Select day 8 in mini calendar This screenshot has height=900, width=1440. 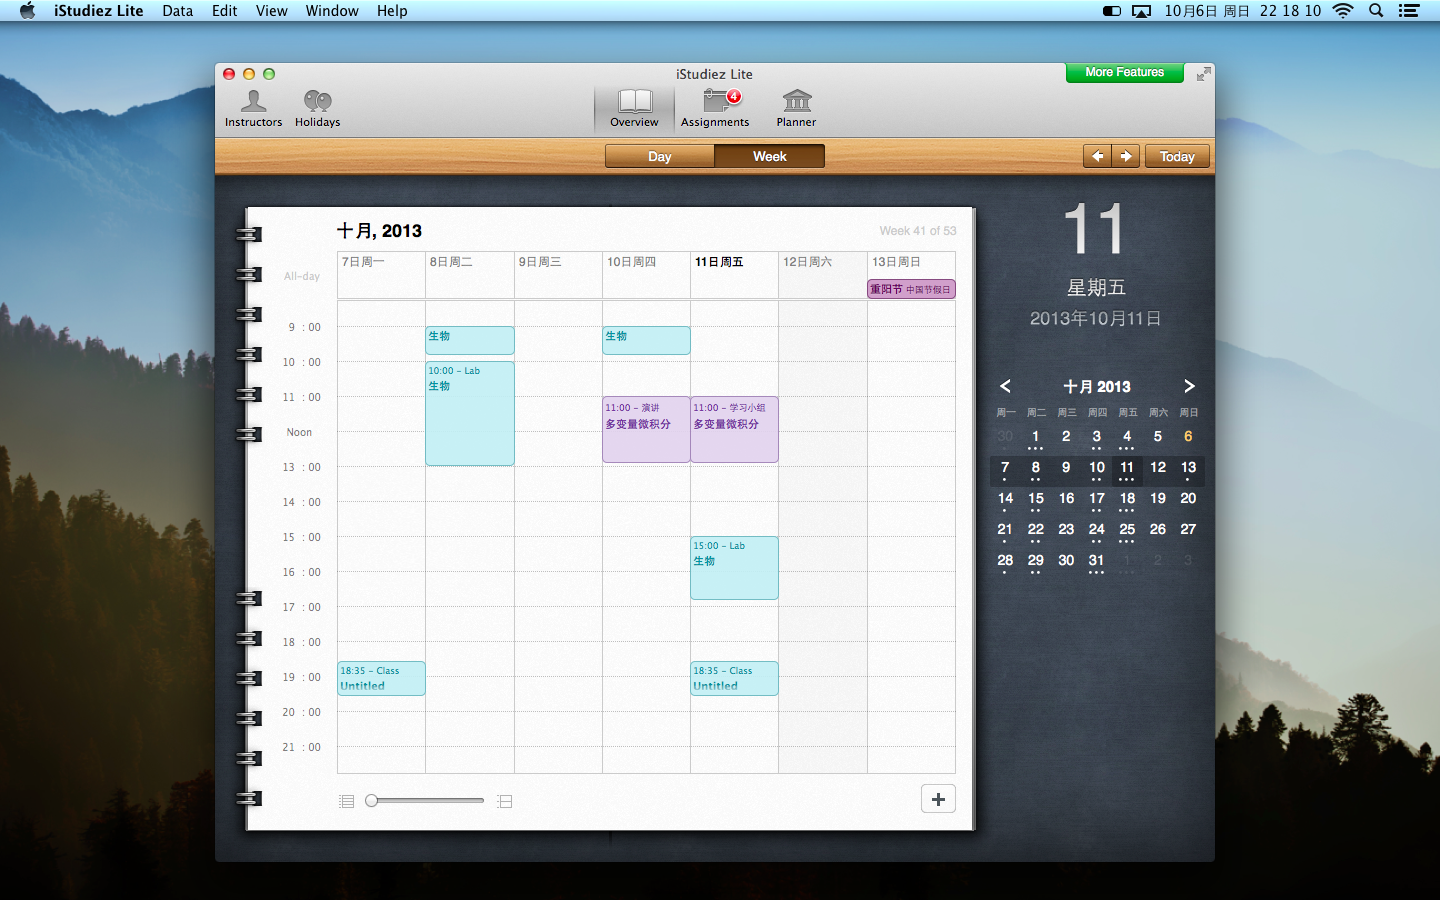pyautogui.click(x=1035, y=468)
